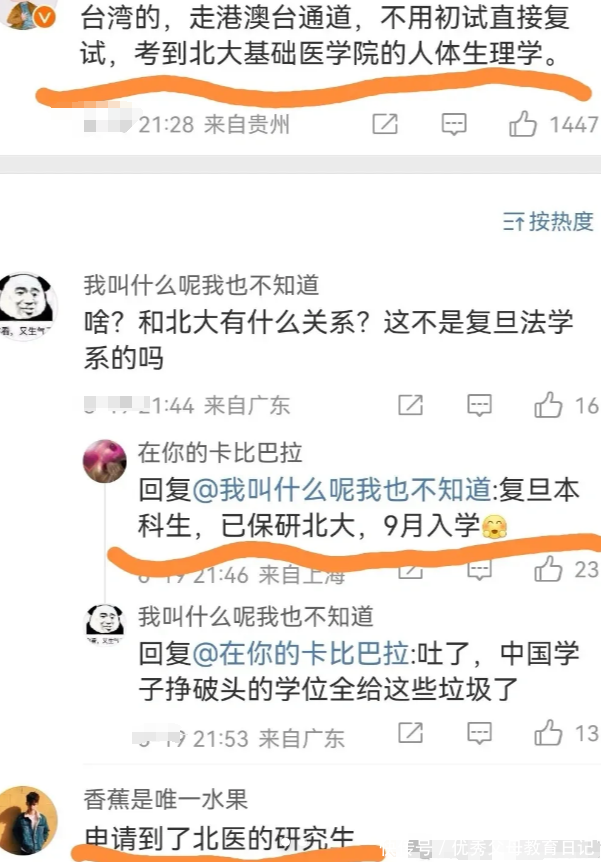Viewport: 601px width, 862px height.
Task: Like the reply with 23 likes
Action: [x=548, y=569]
